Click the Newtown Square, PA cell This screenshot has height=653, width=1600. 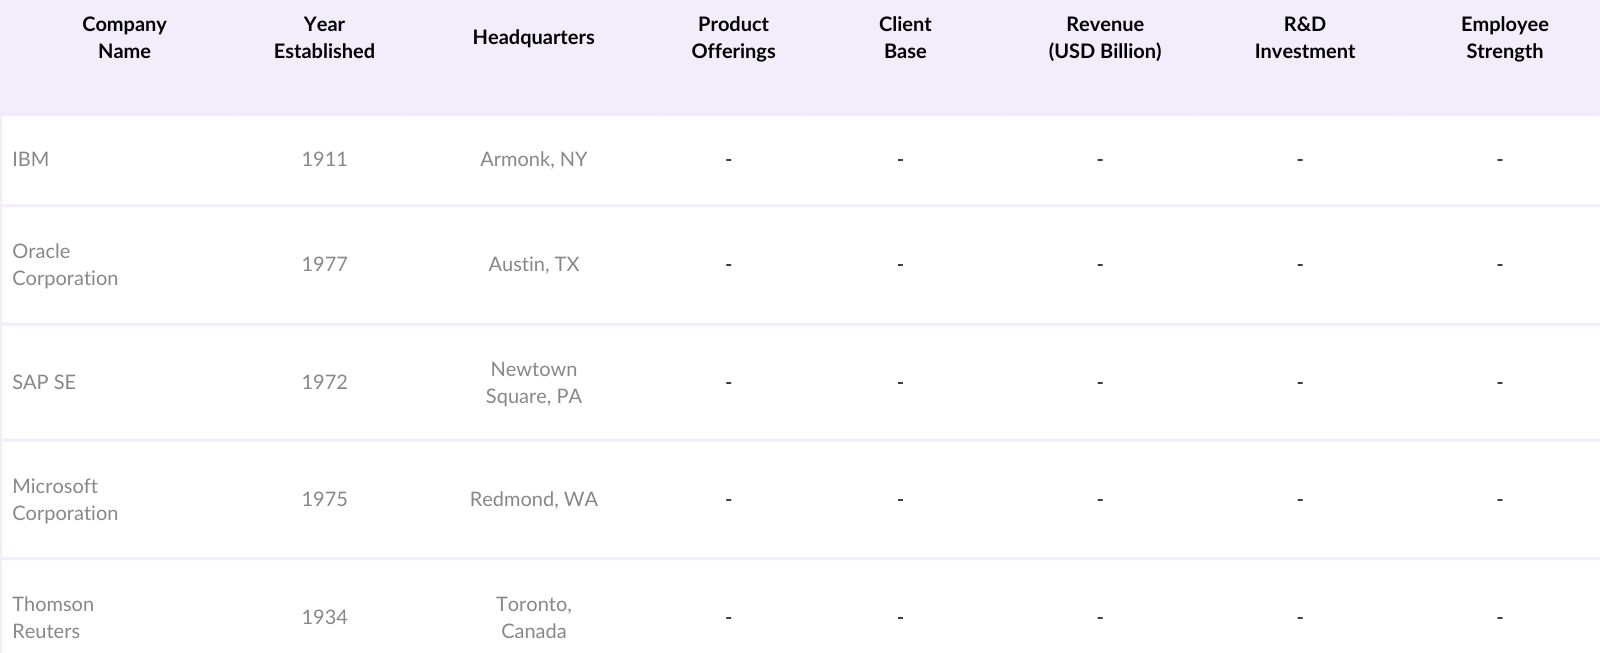tap(533, 382)
